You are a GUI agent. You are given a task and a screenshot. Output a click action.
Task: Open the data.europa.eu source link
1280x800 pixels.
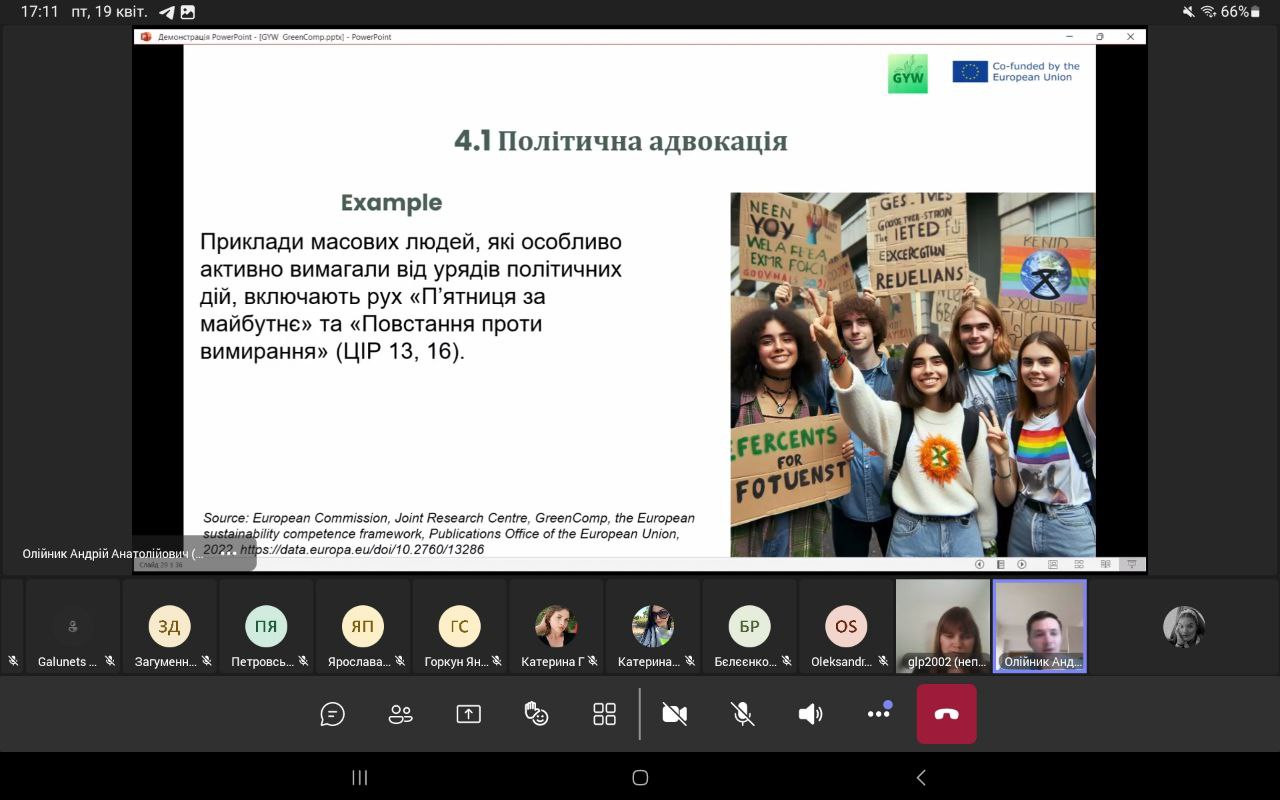(x=360, y=549)
